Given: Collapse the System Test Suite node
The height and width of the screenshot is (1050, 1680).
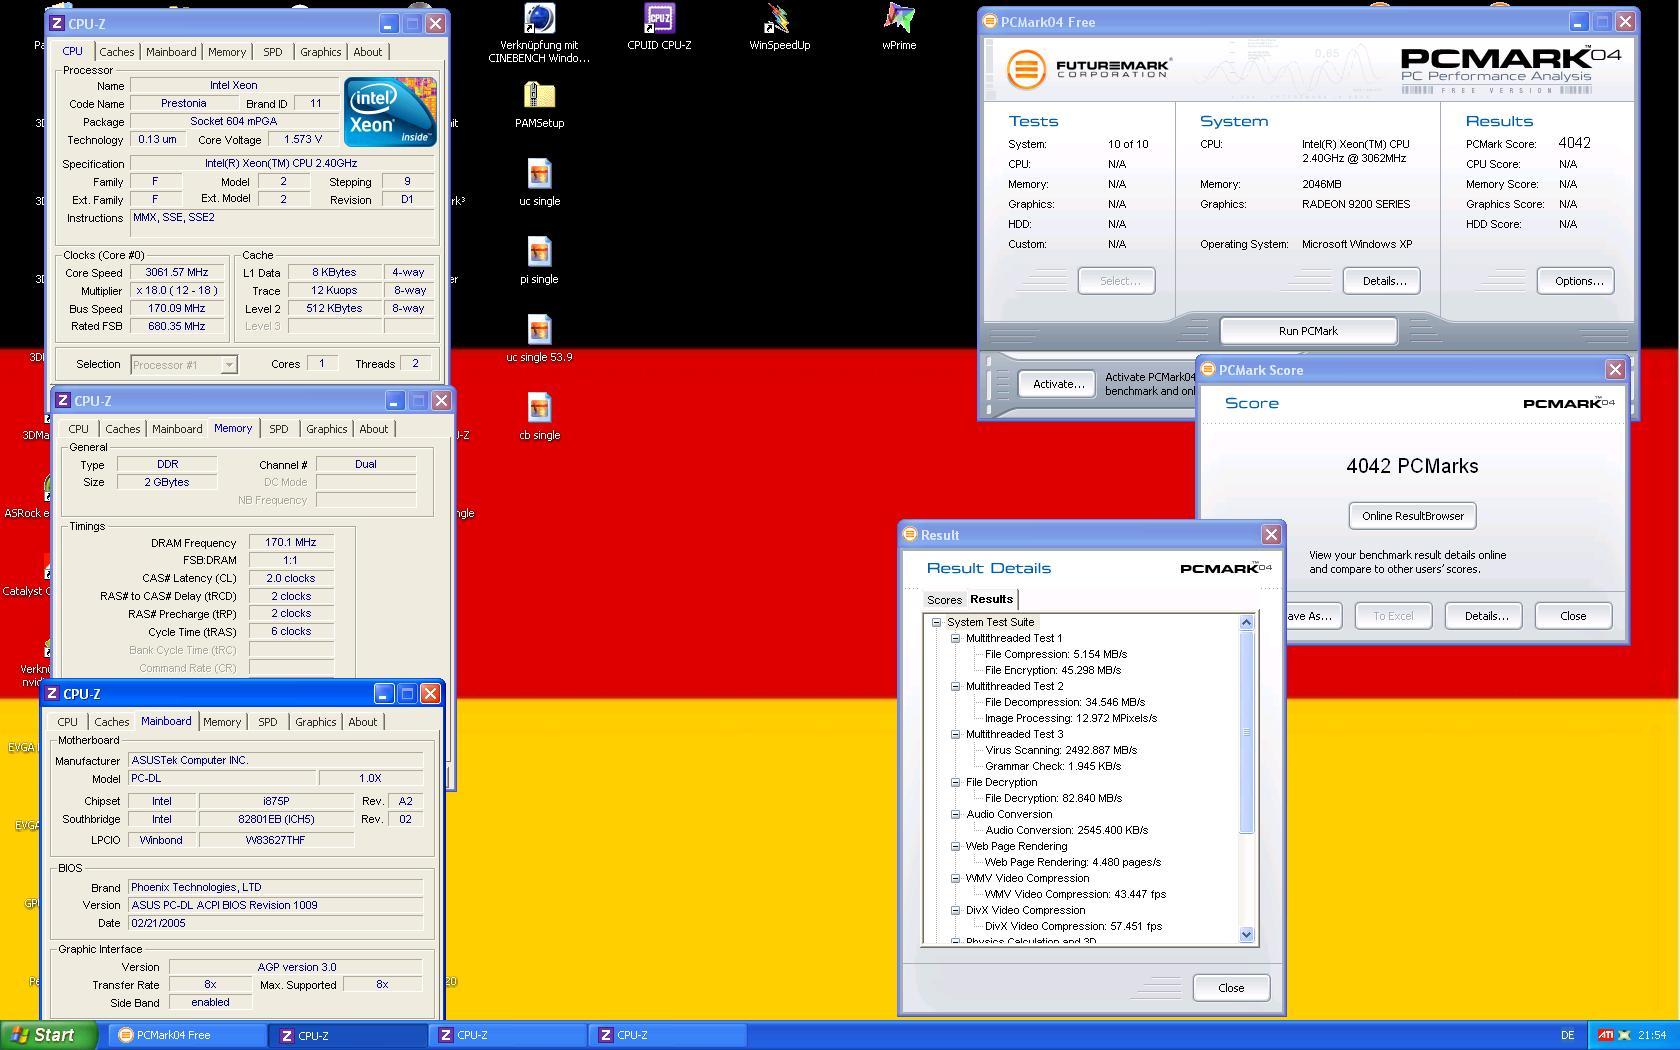Looking at the screenshot, I should click(937, 622).
